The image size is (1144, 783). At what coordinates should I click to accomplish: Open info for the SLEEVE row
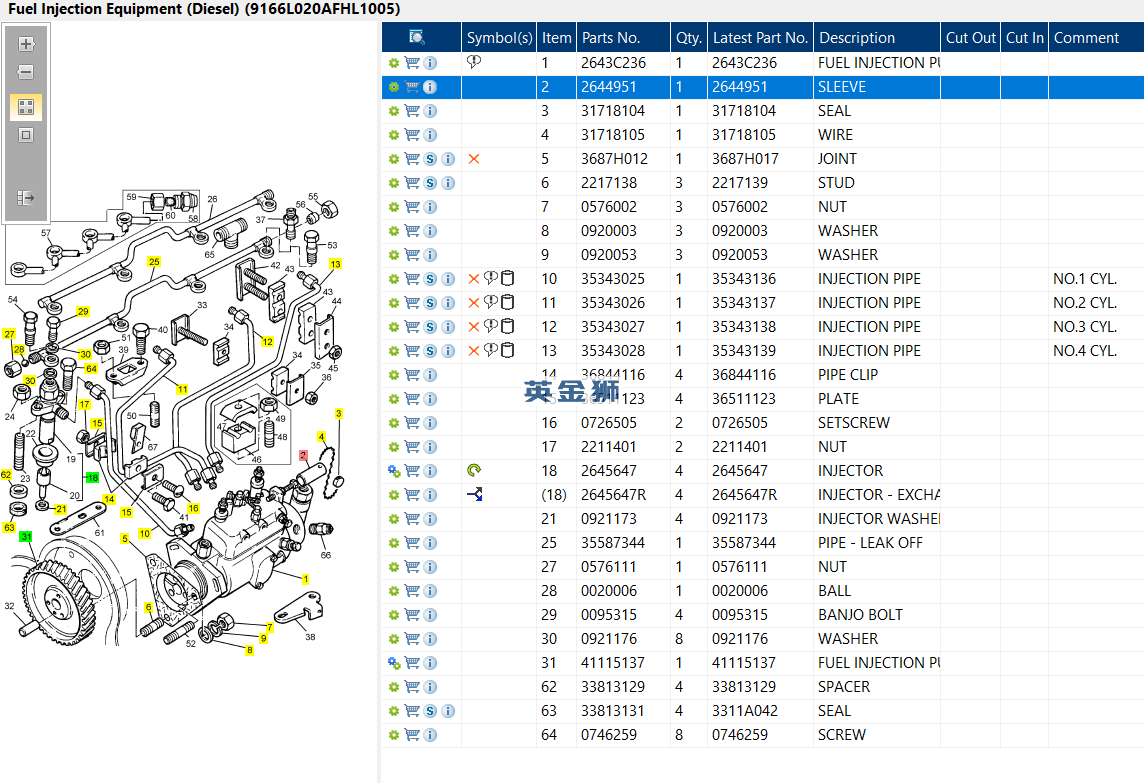tap(430, 87)
